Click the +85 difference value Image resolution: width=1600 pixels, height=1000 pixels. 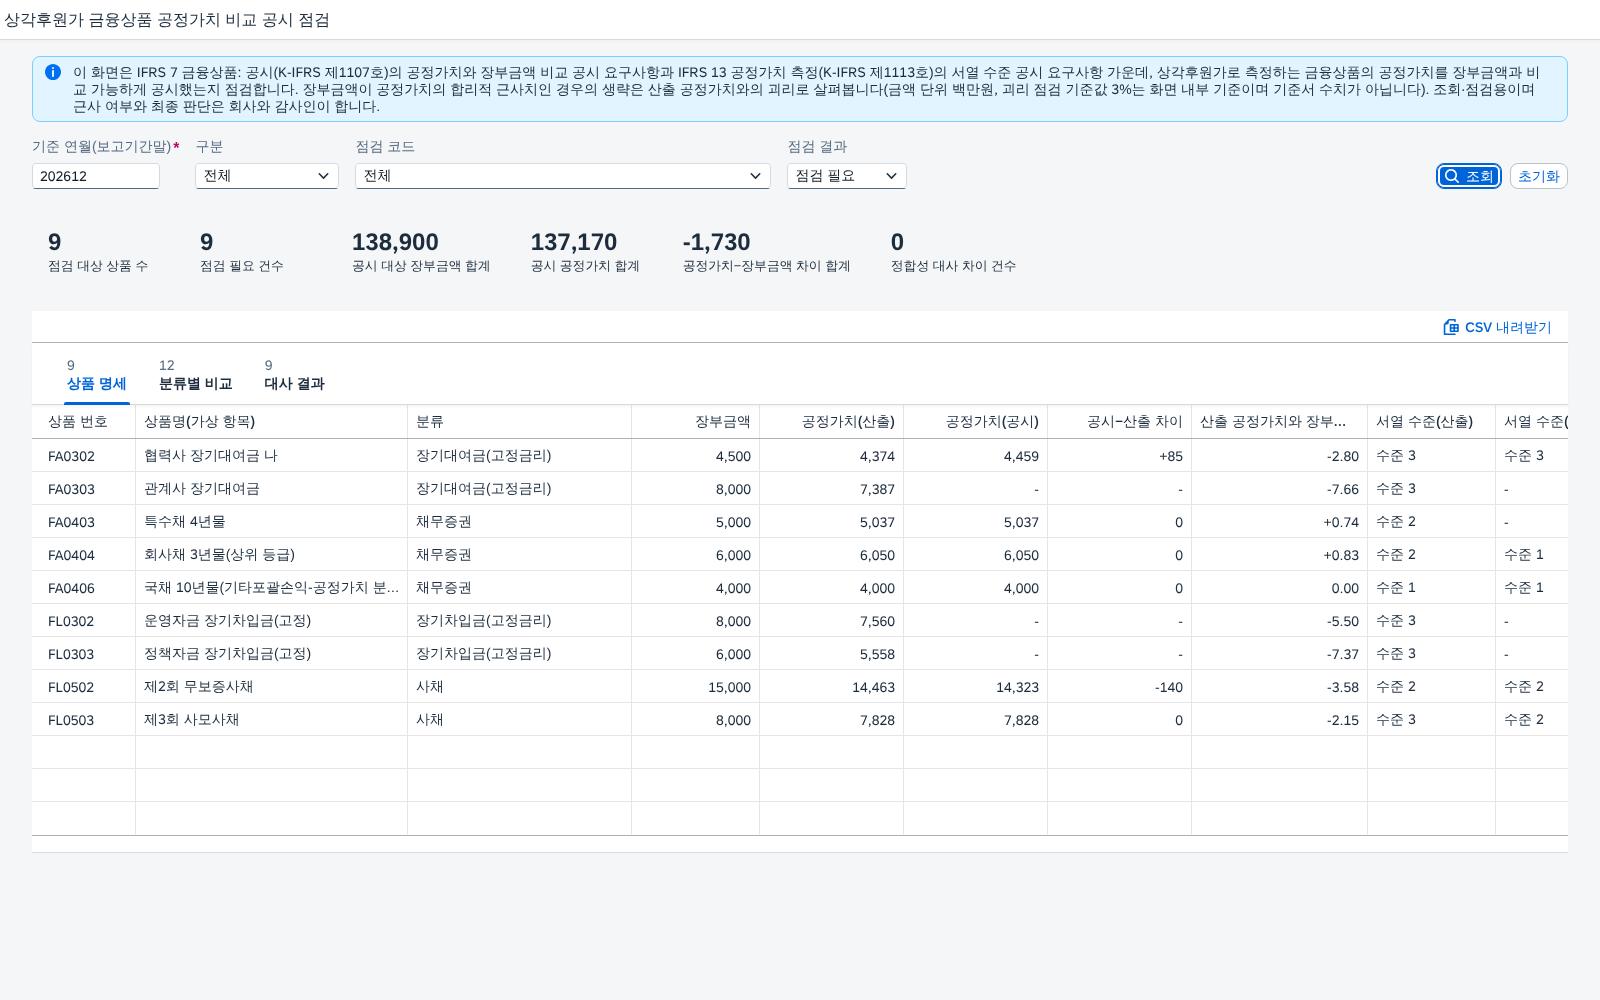pos(1171,456)
